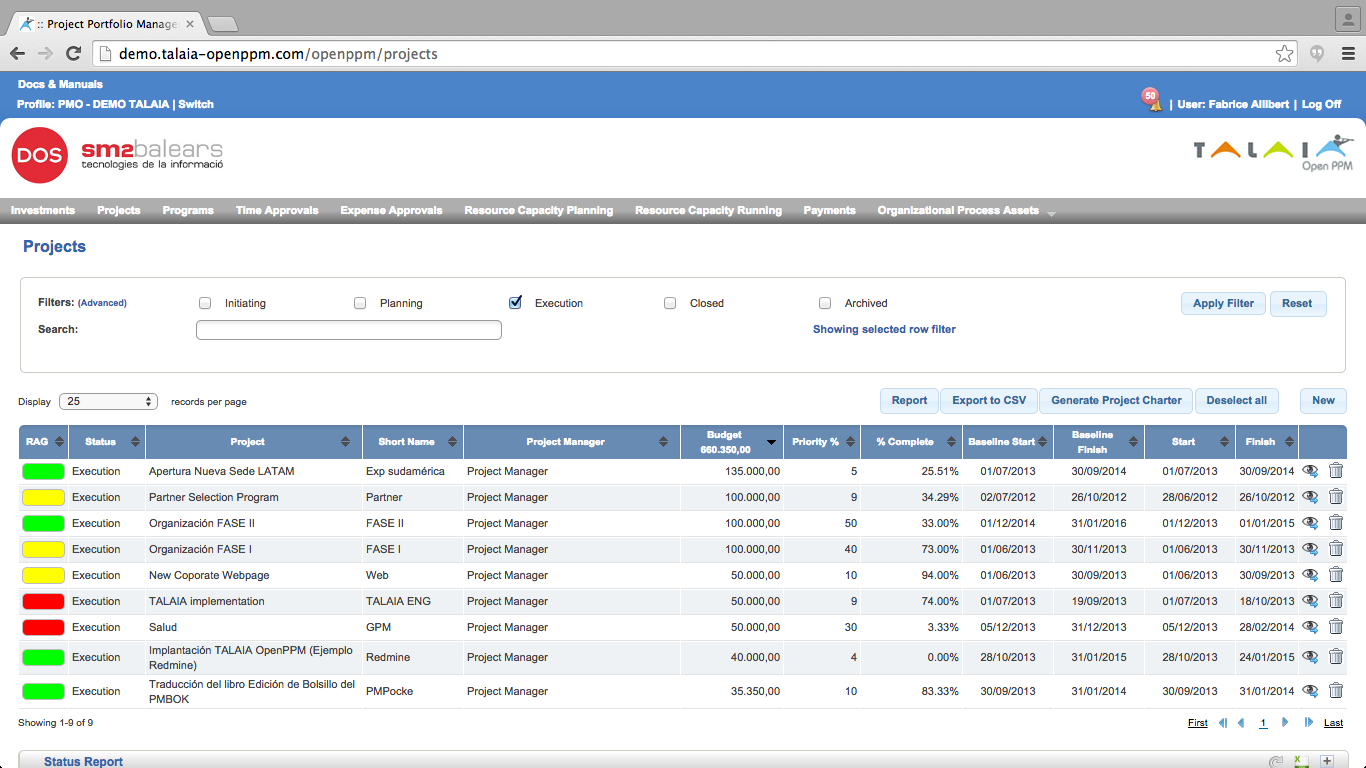This screenshot has height=768, width=1366.
Task: Click the red RAG indicator for Salud
Action: [42, 626]
